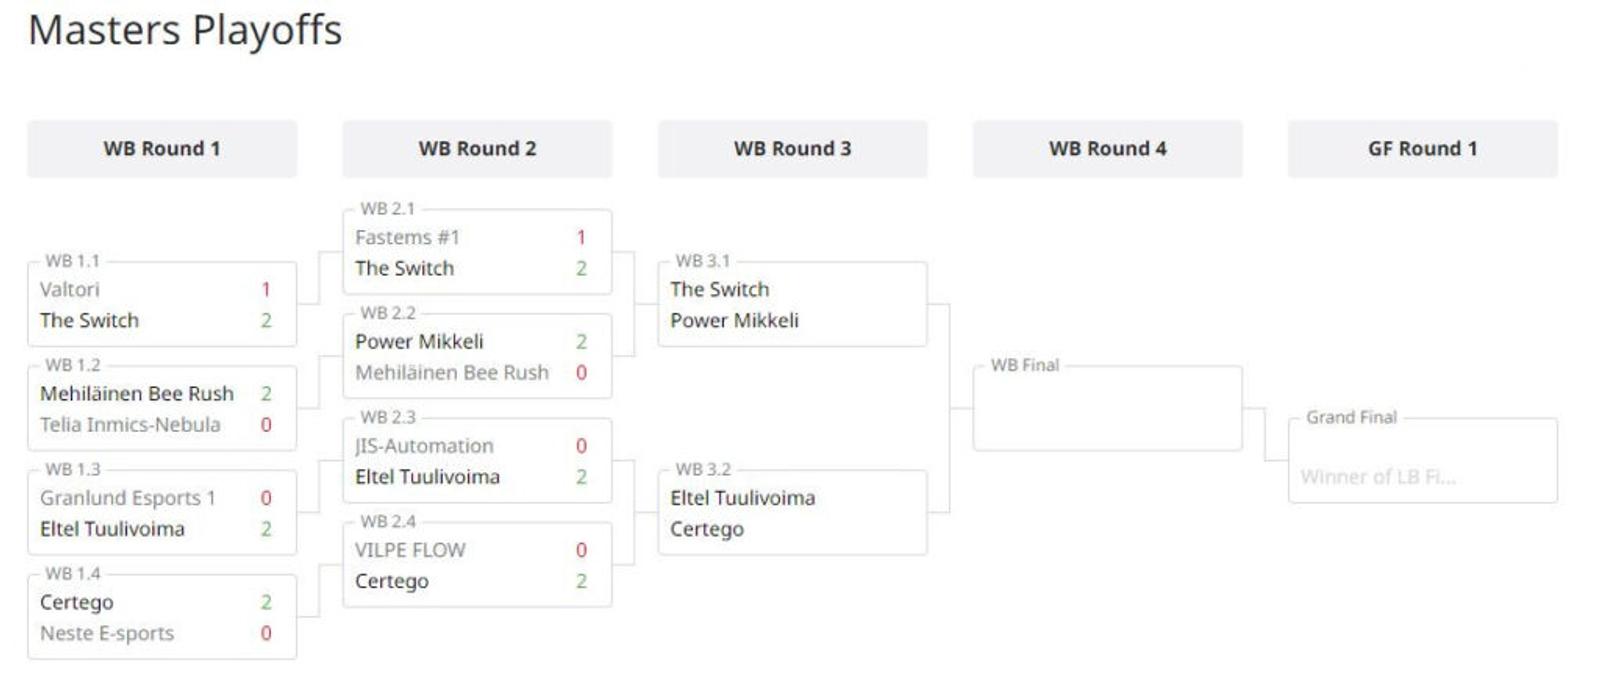Click the GF Round 1 header

point(1422,149)
